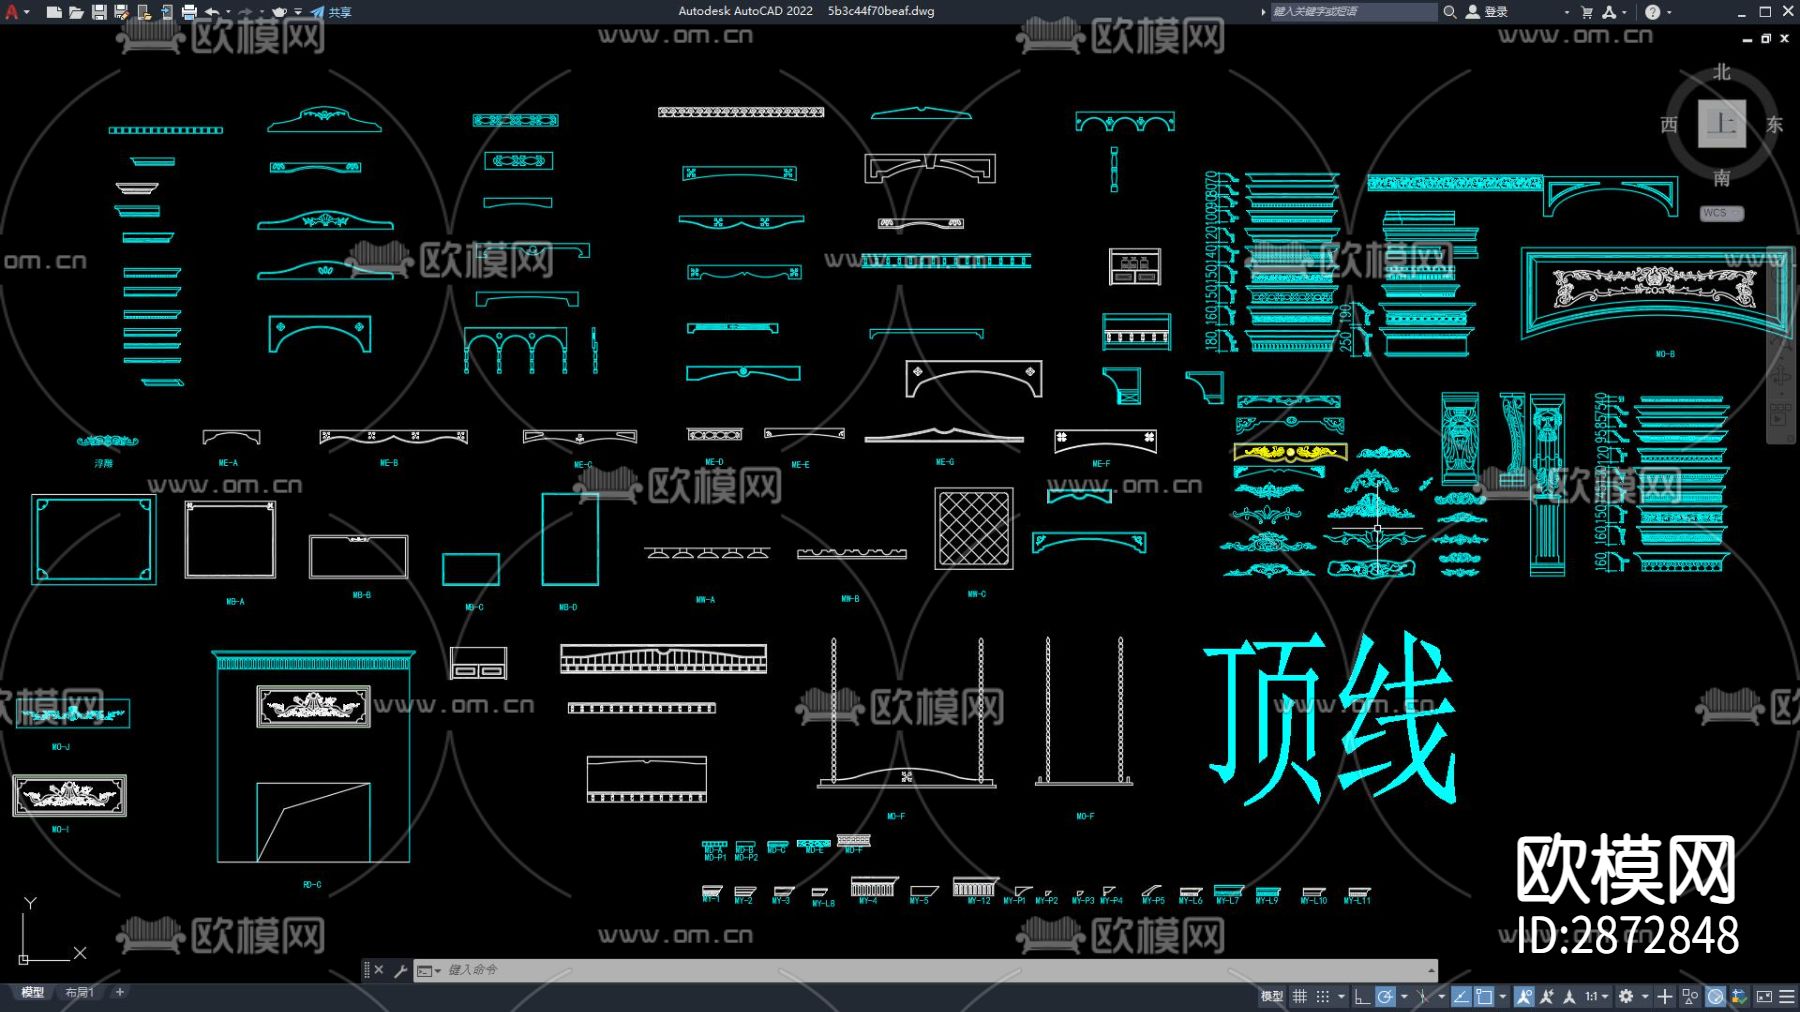Switch to the 模型 model tab
Screen dimensions: 1800x1012
tap(33, 993)
